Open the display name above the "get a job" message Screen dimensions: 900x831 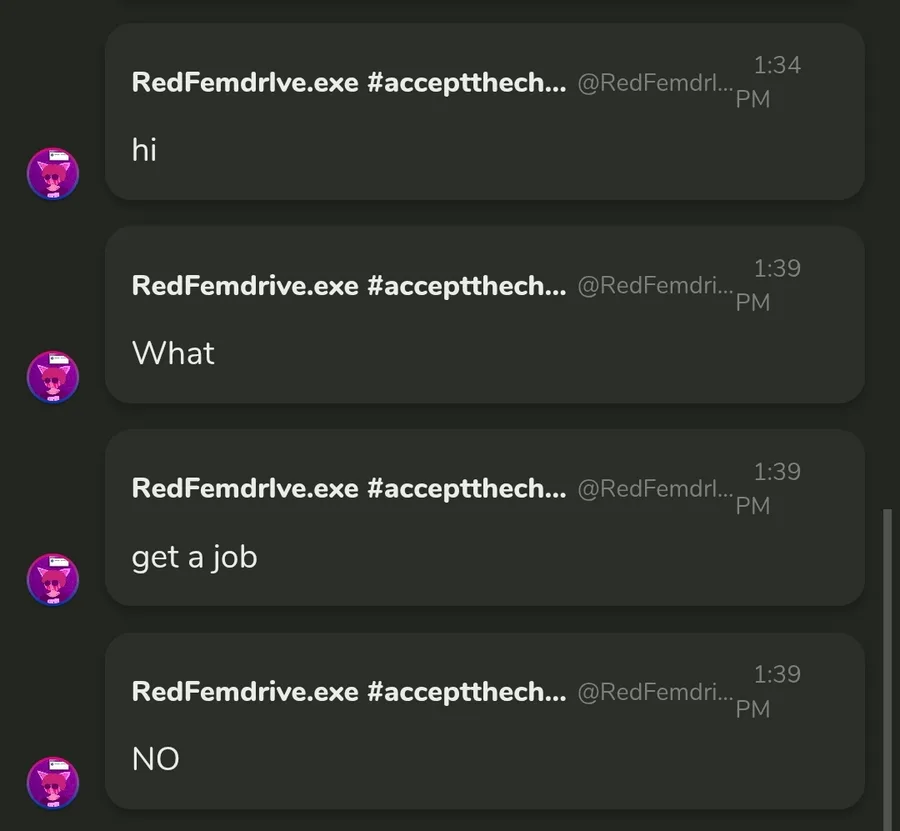(349, 488)
